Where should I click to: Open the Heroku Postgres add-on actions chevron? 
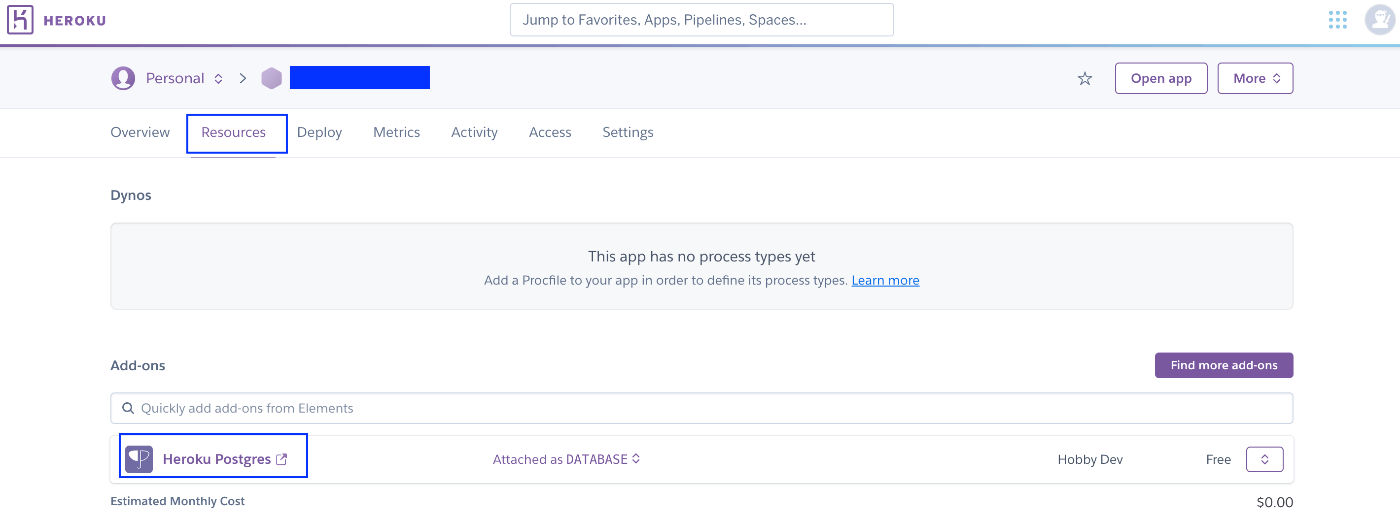tap(1264, 459)
